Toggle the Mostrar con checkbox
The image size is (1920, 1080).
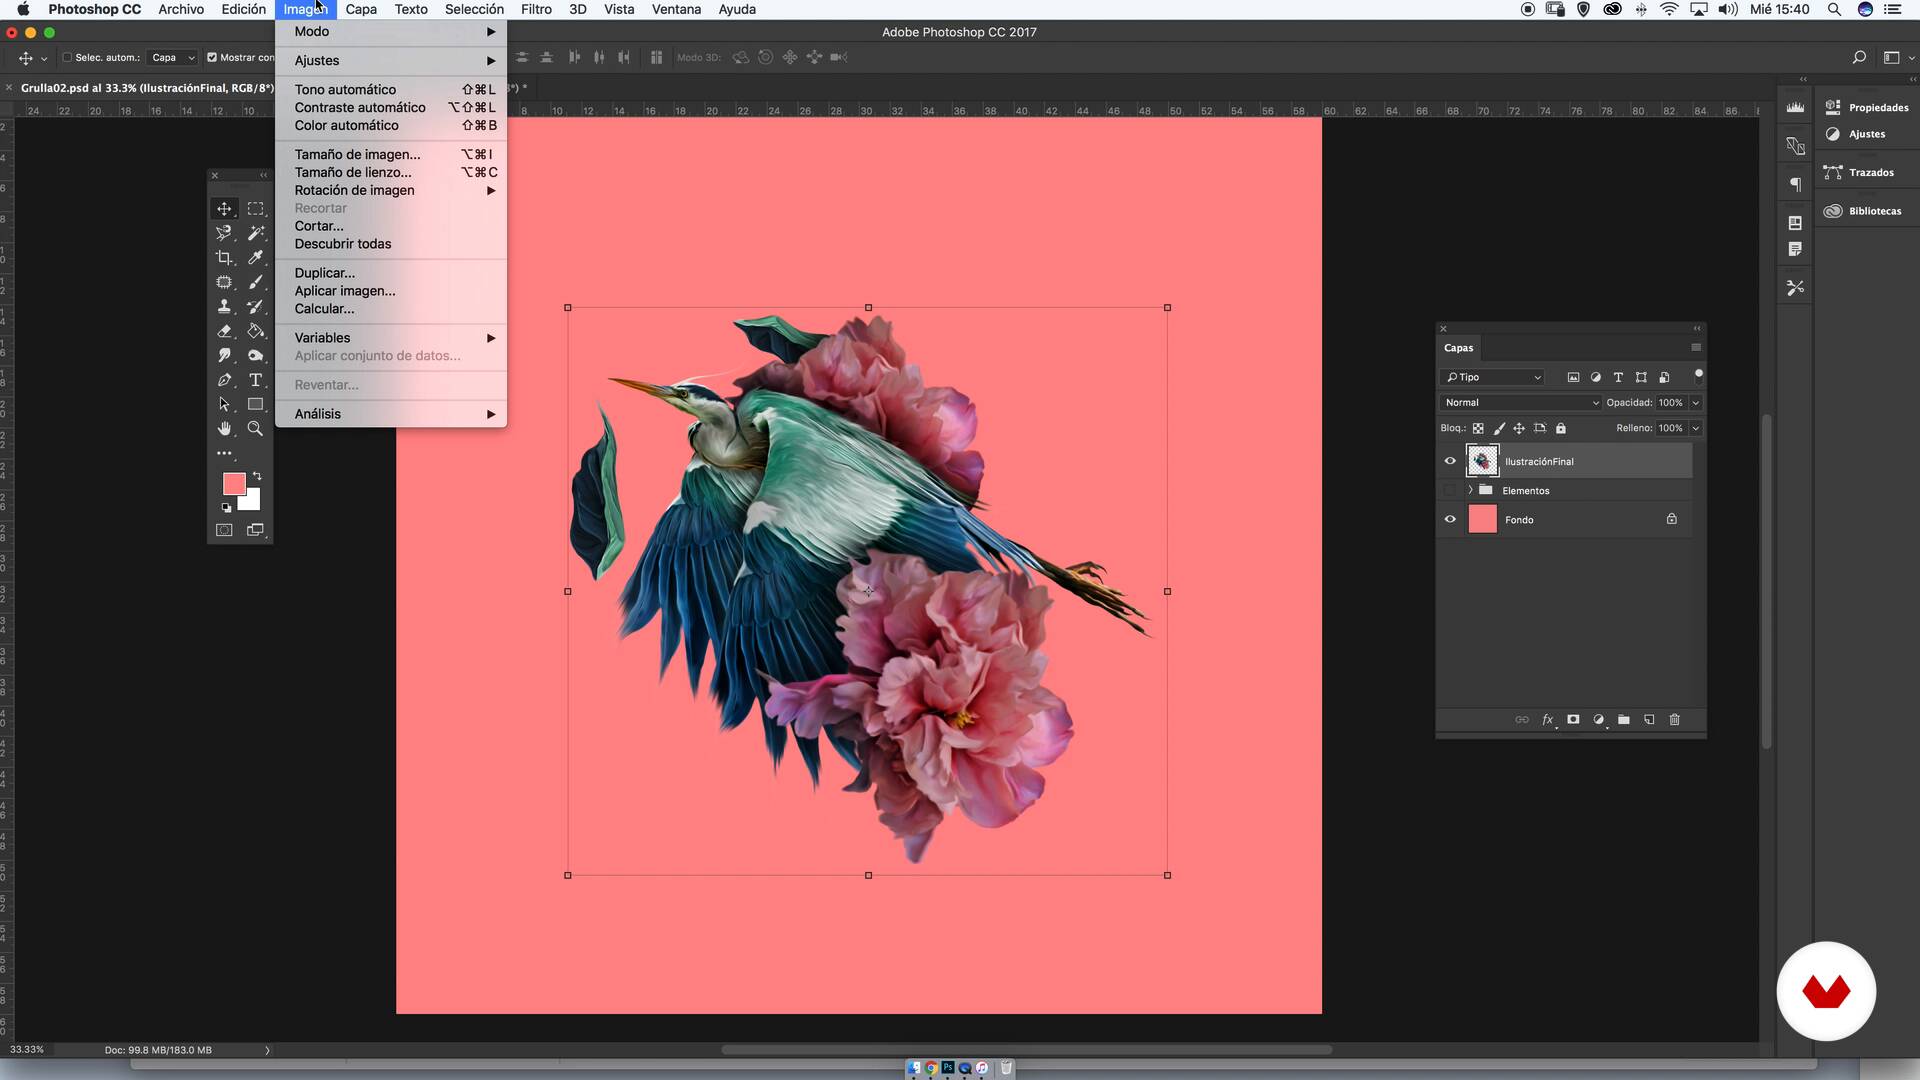pos(212,58)
